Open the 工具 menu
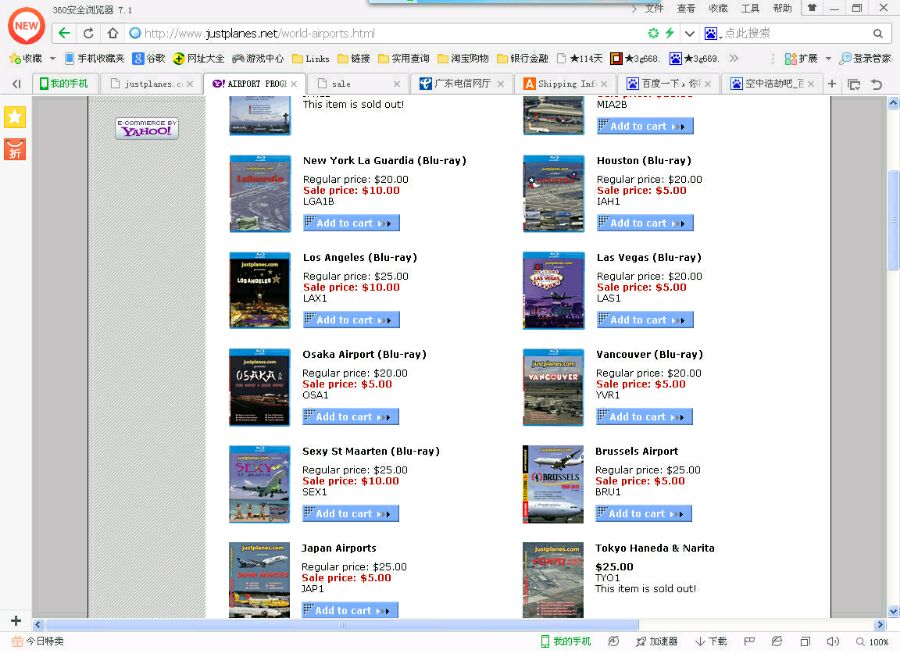This screenshot has height=652, width=900. coord(750,8)
